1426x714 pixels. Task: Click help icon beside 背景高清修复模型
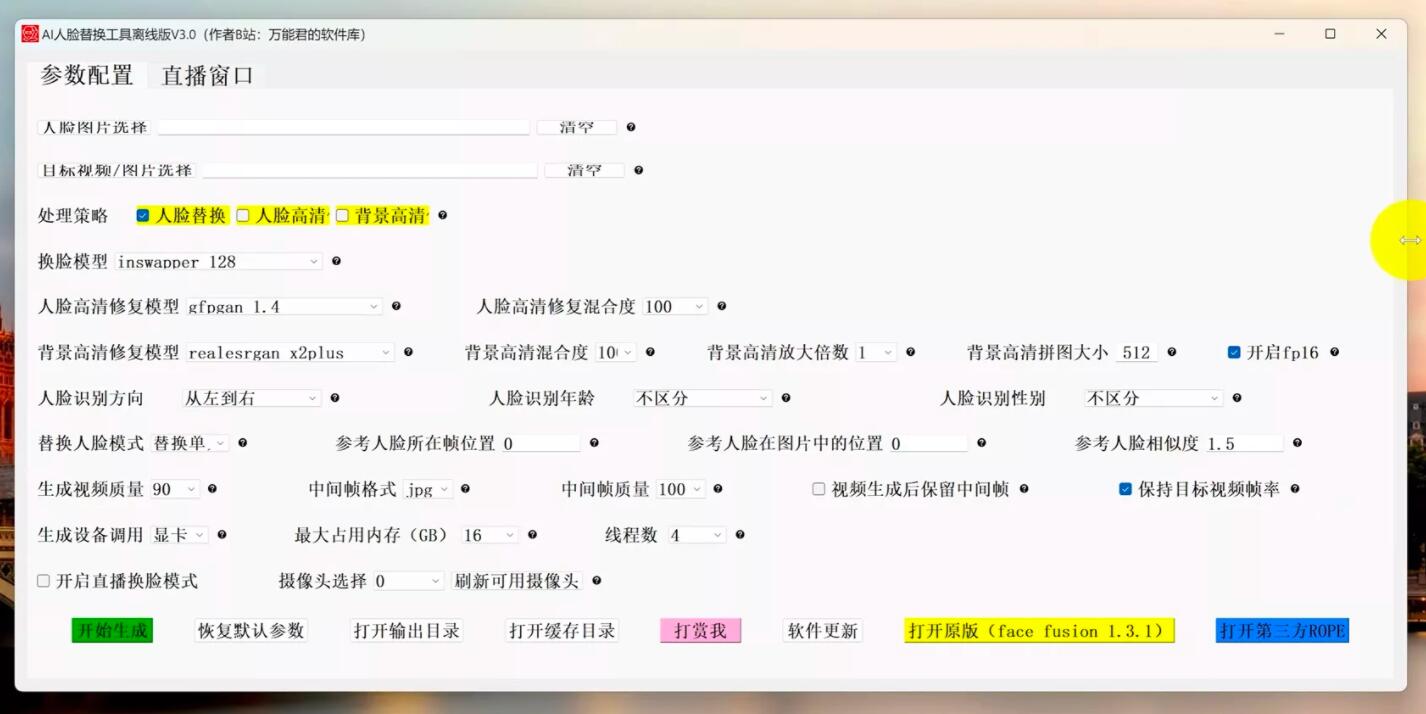pyautogui.click(x=408, y=352)
